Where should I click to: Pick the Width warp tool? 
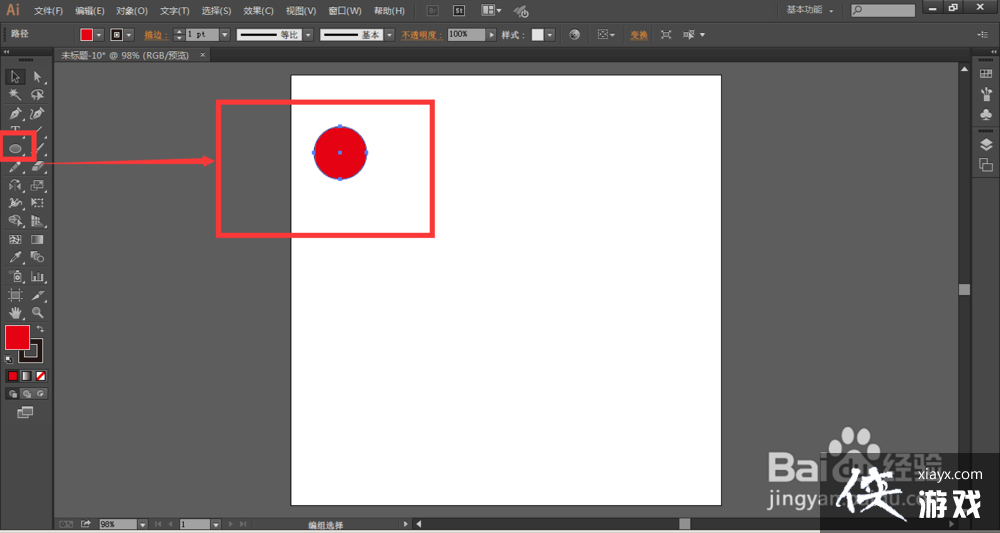(15, 203)
